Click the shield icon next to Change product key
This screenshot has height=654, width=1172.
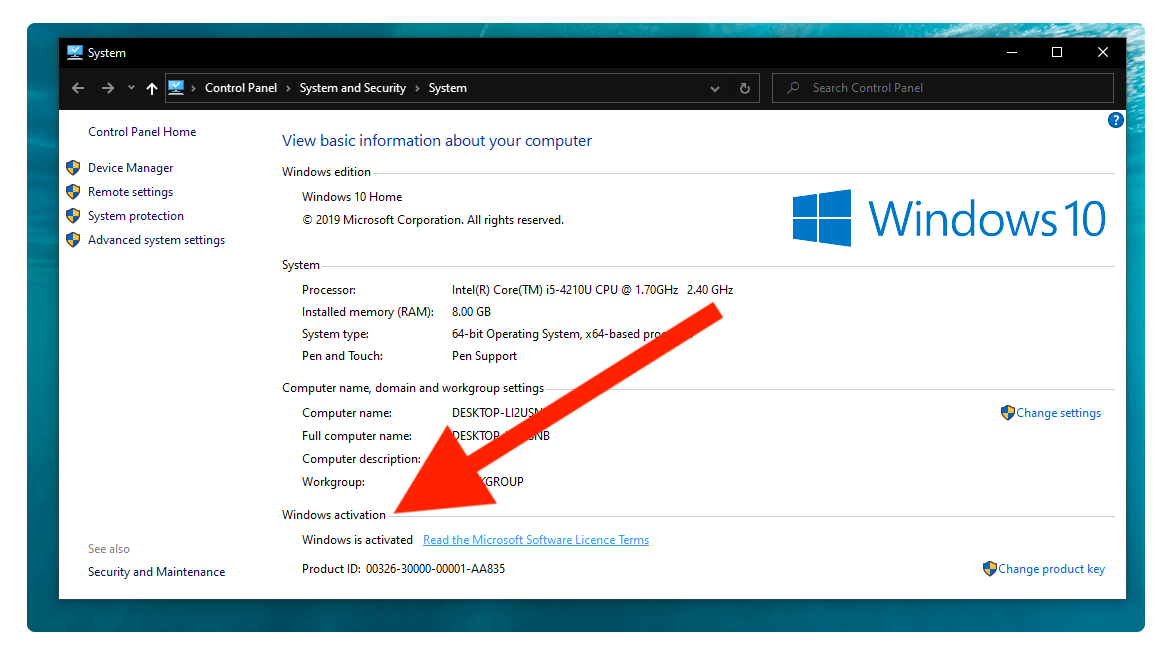pyautogui.click(x=990, y=568)
